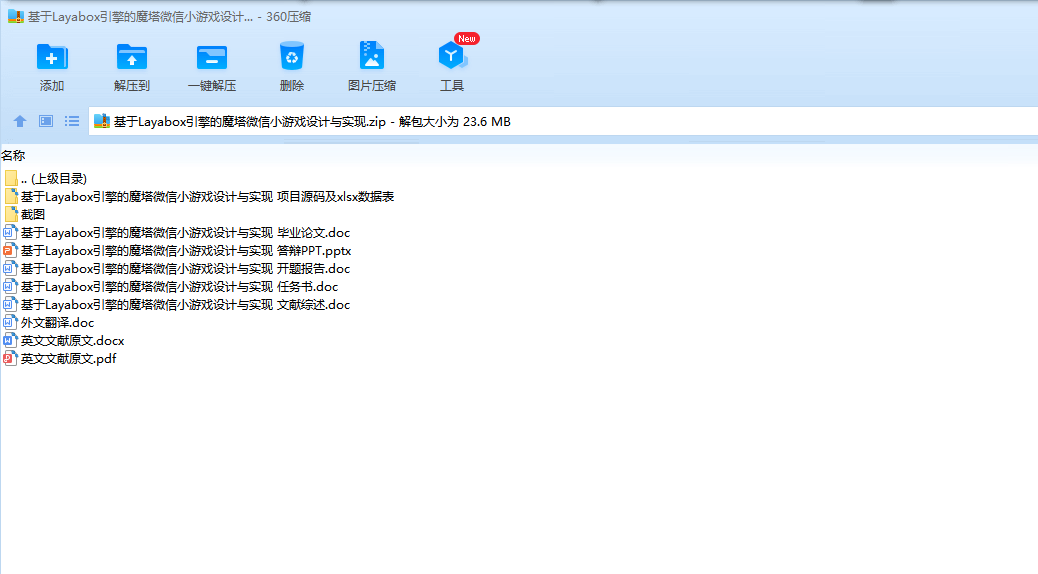Click the 截图 folder icon

(11, 215)
